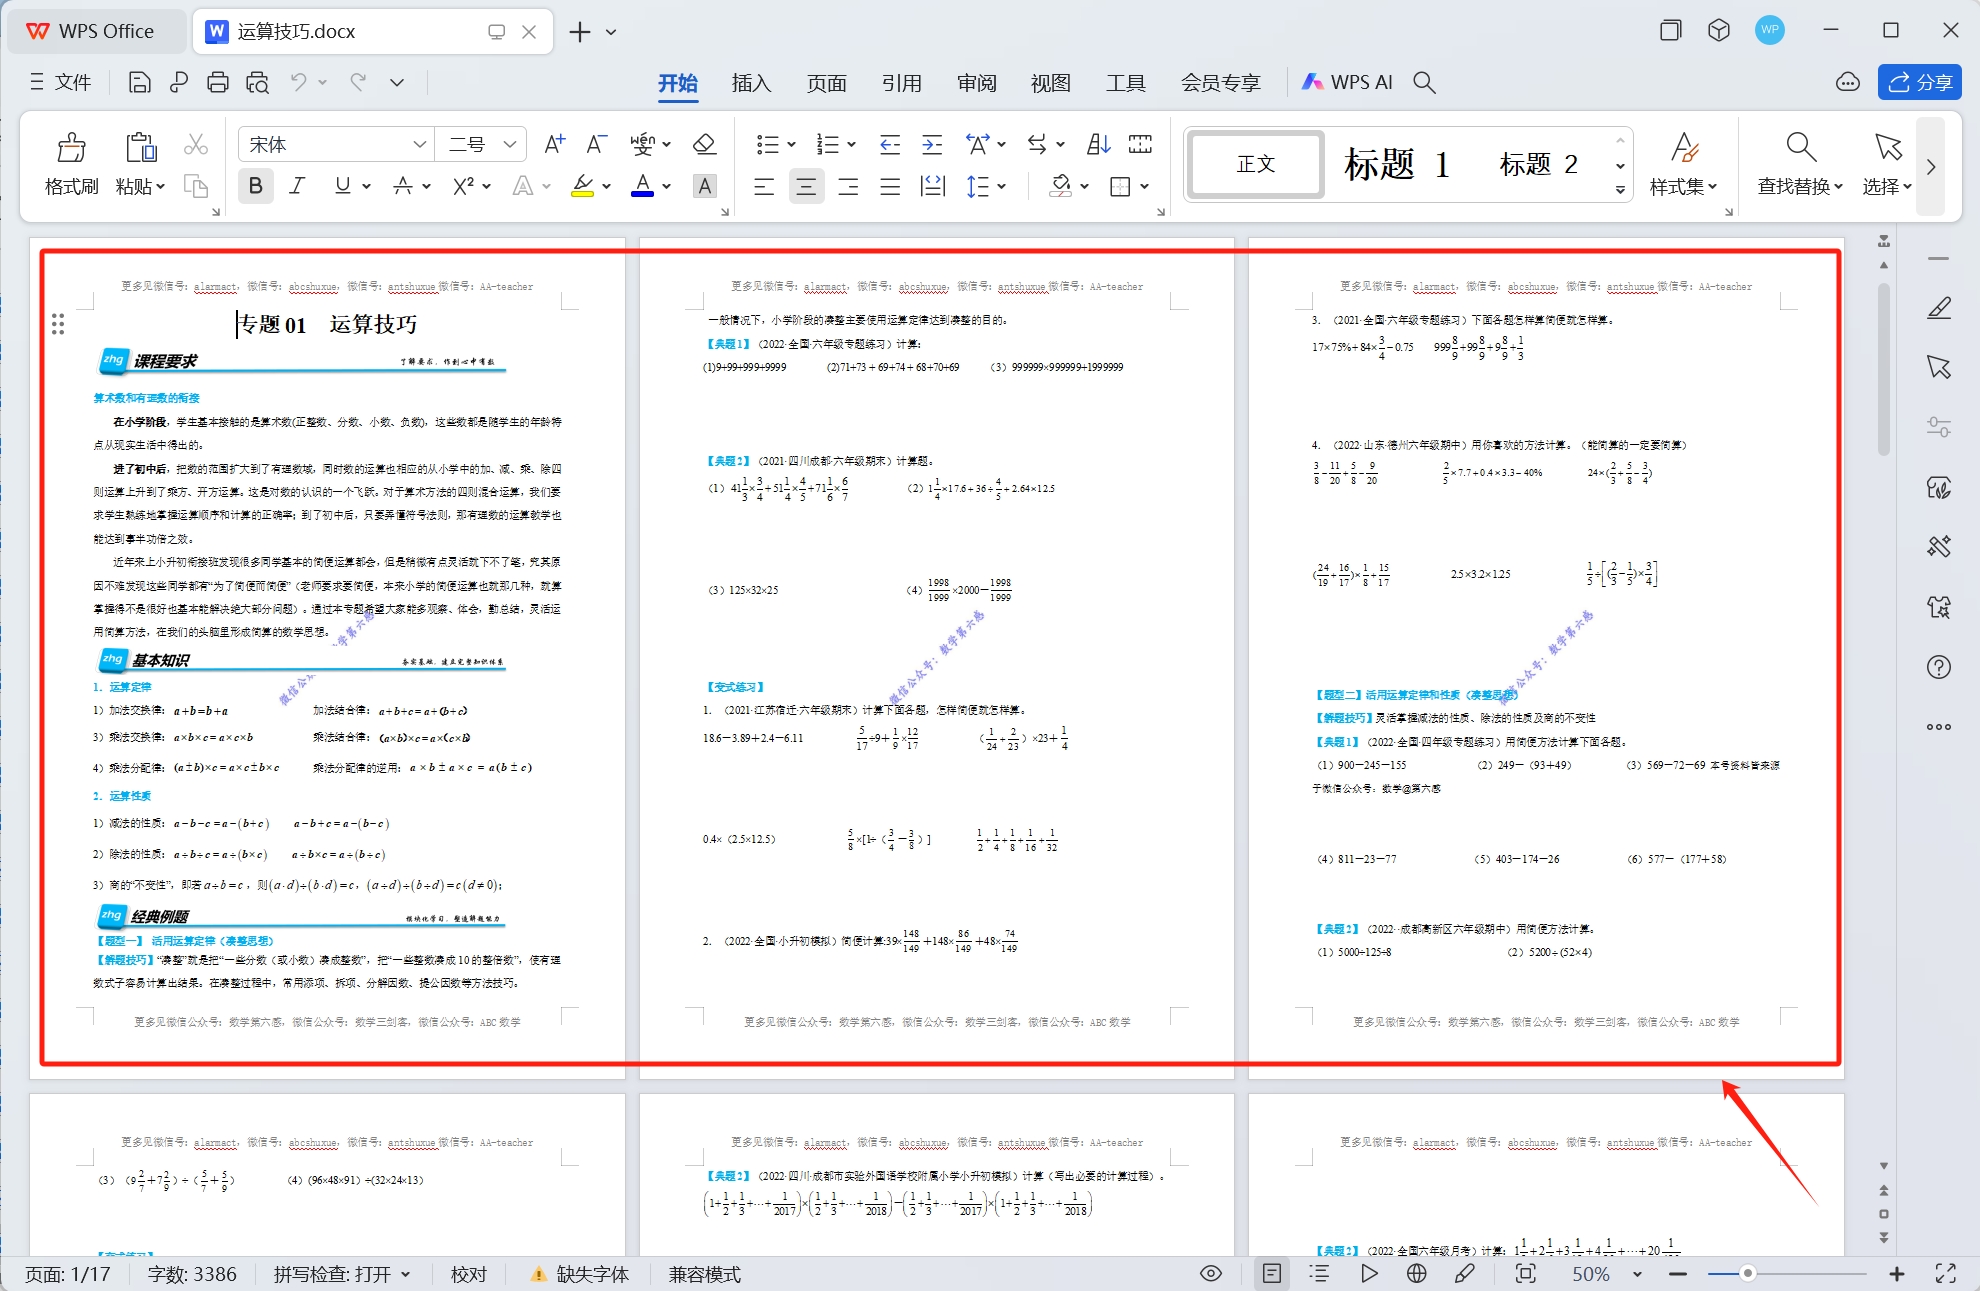
Task: Click the sort icon in paragraph group
Action: 1098,144
